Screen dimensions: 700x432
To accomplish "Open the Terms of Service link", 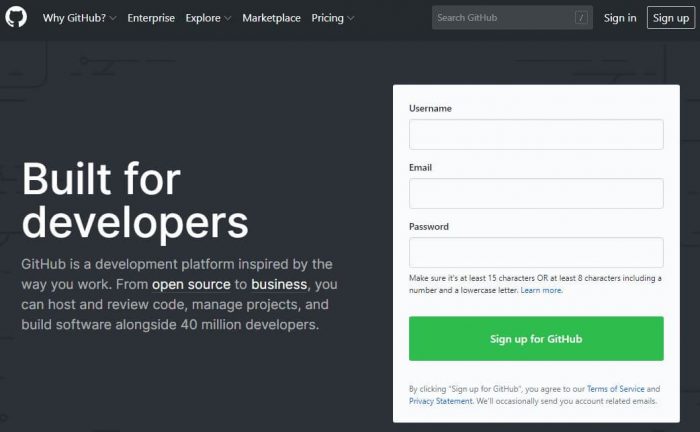I will click(616, 389).
